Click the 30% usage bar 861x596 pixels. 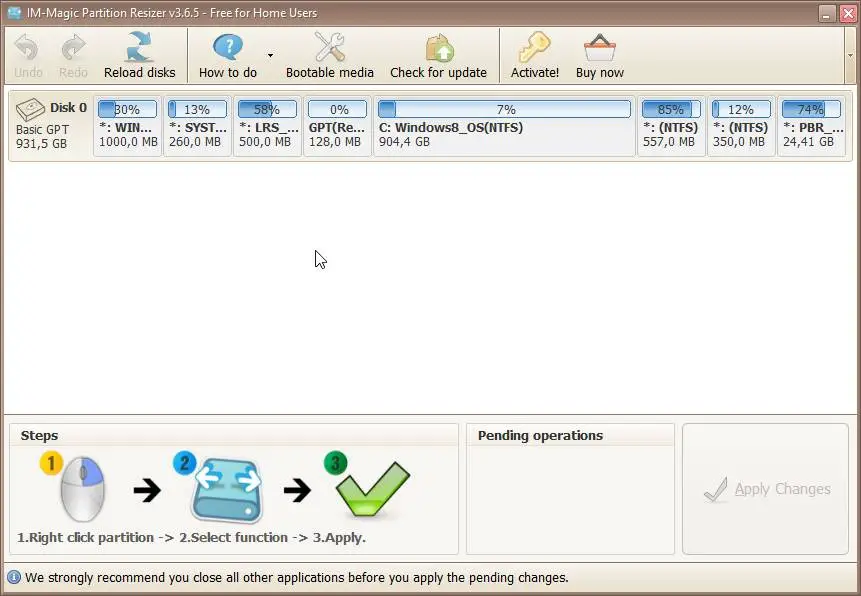point(127,109)
